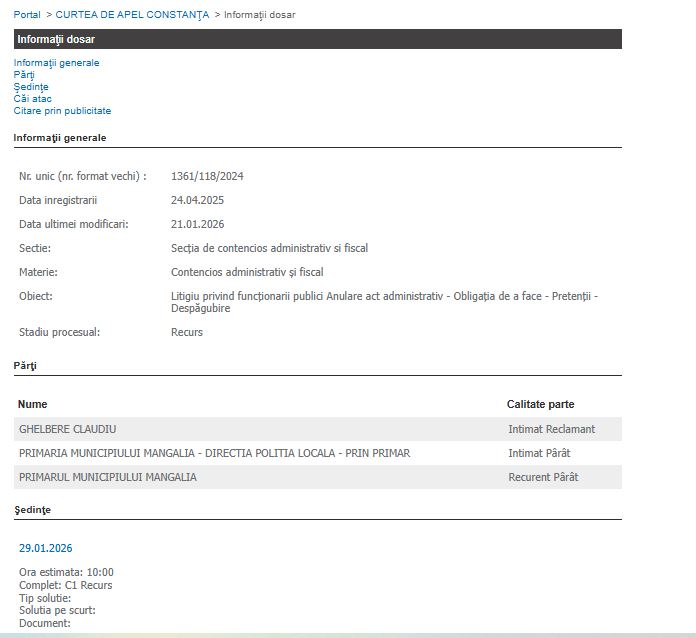696x638 pixels.
Task: Open the 29.01.2026 hearing date link
Action: (45, 548)
